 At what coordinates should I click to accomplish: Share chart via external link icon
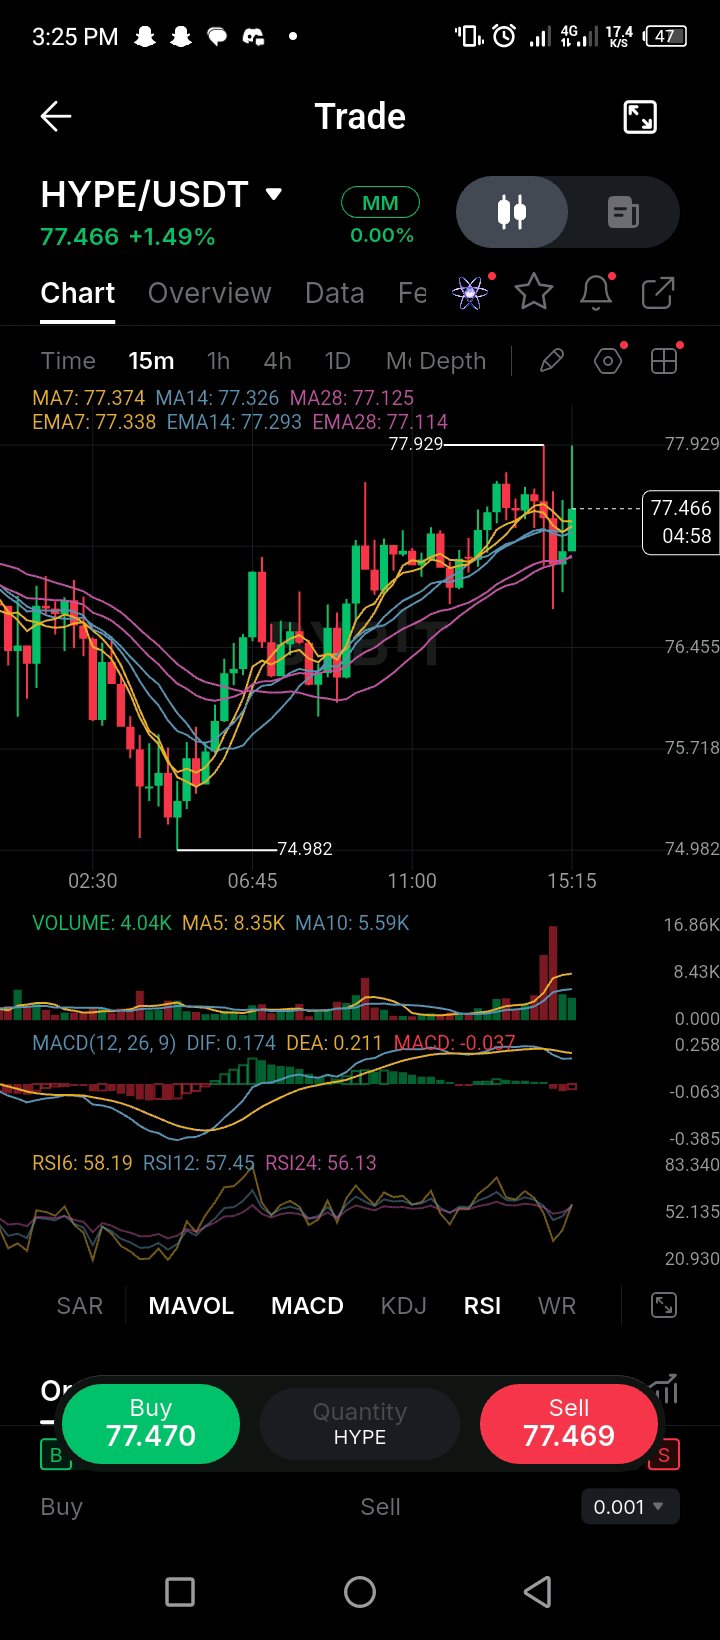658,293
